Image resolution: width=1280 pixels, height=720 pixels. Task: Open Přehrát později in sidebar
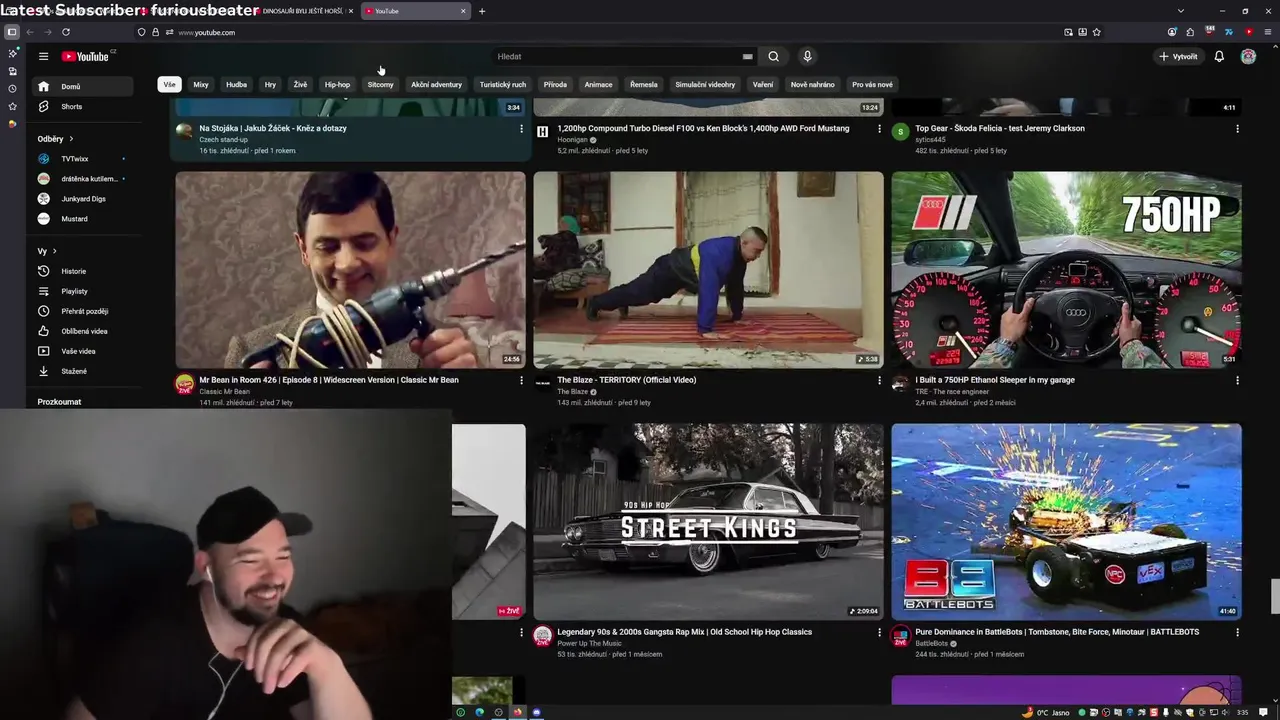[x=84, y=311]
